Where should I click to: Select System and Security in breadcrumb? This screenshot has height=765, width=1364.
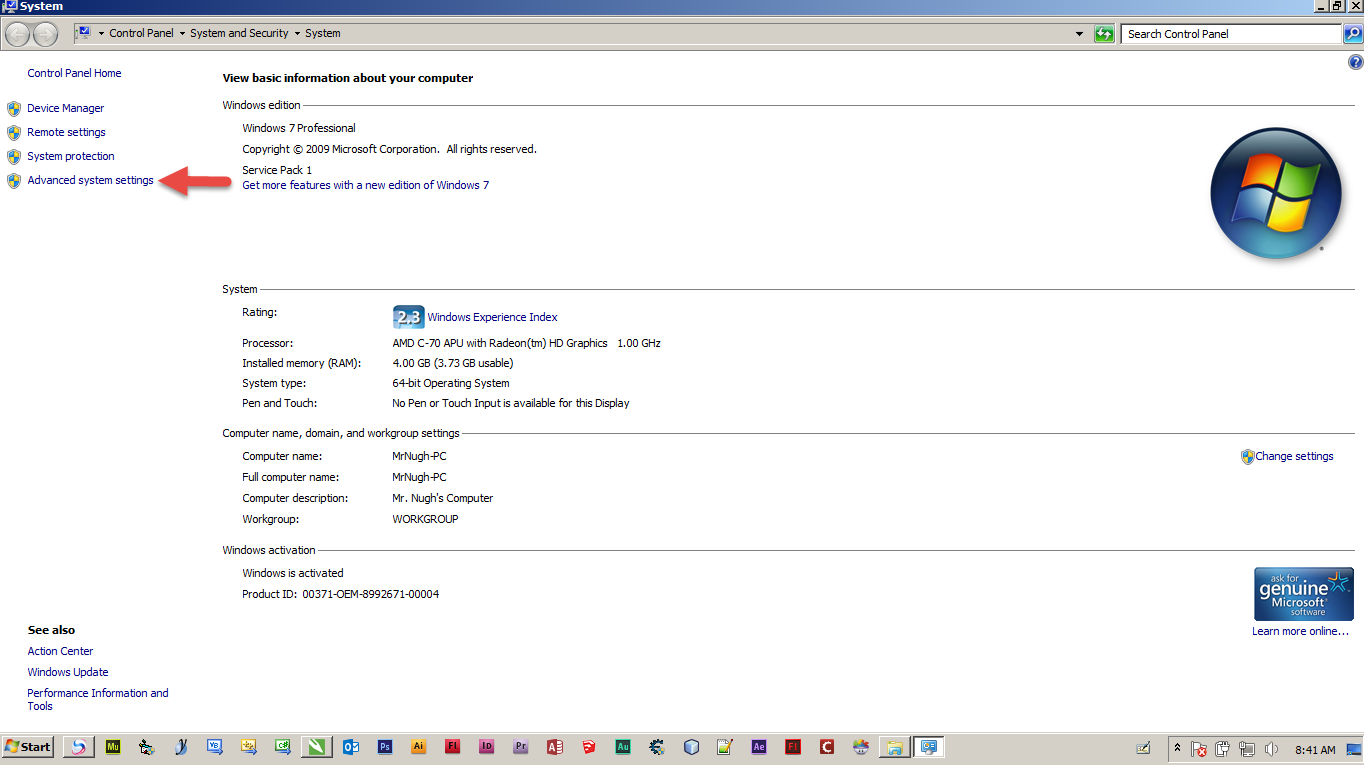point(239,33)
